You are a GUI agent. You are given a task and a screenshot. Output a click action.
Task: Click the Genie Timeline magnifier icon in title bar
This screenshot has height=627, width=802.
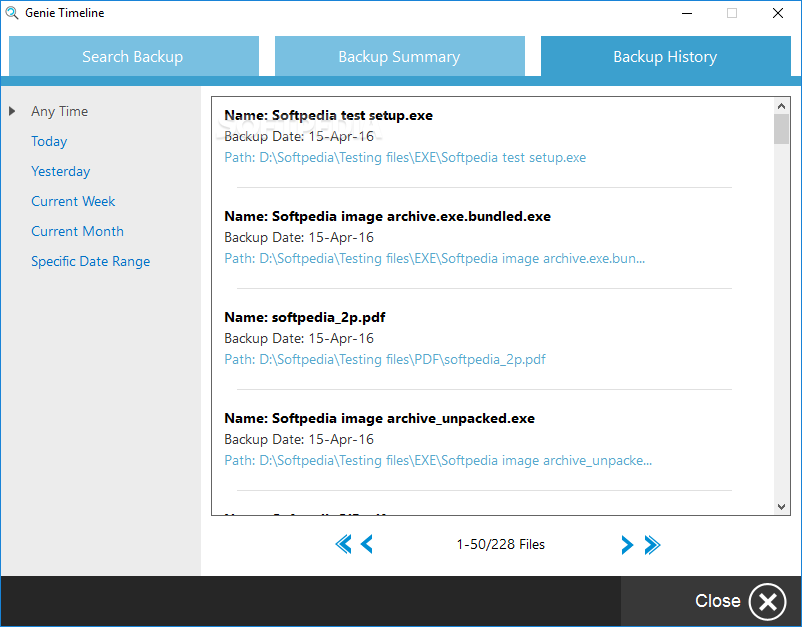click(x=12, y=13)
